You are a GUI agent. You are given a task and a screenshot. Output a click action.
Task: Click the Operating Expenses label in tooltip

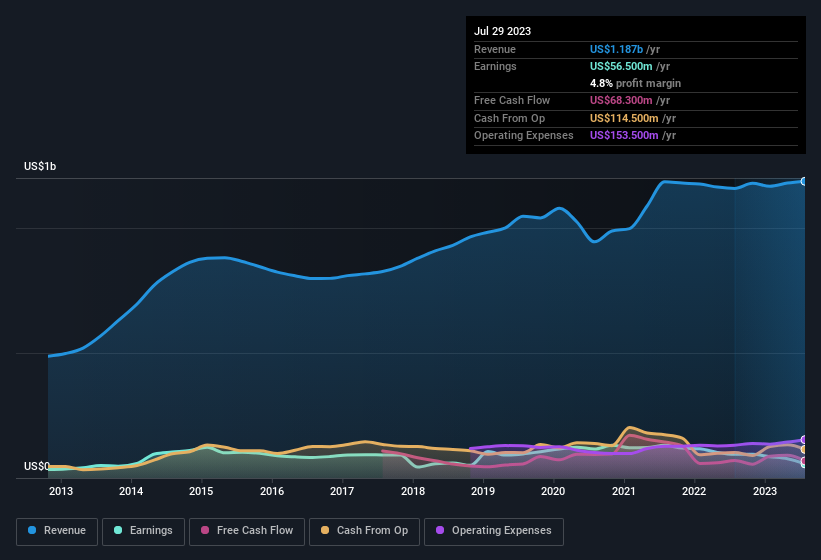pos(524,136)
